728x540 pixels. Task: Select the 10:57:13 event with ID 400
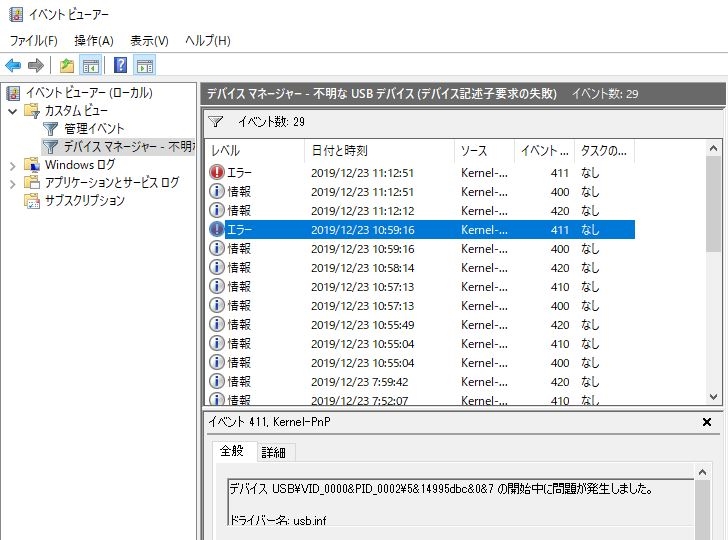[420, 306]
